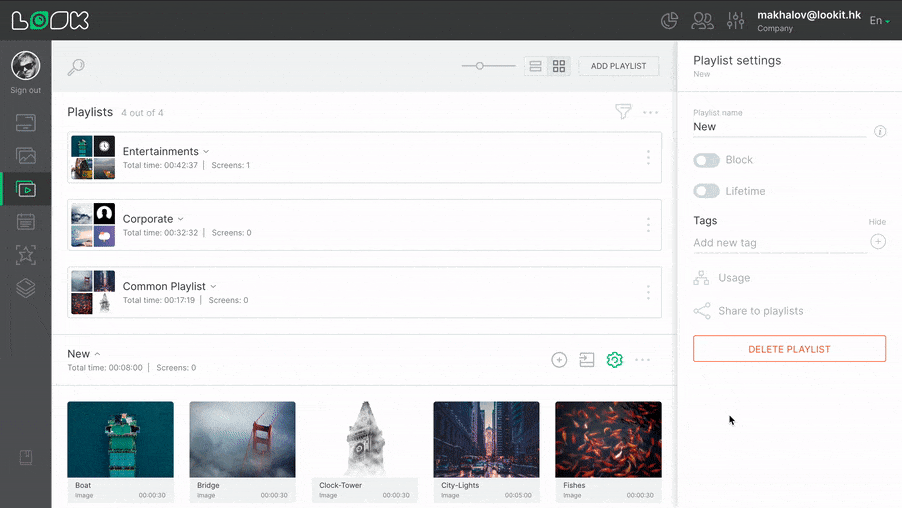Switch to grid view layout
The width and height of the screenshot is (902, 508).
(x=559, y=66)
